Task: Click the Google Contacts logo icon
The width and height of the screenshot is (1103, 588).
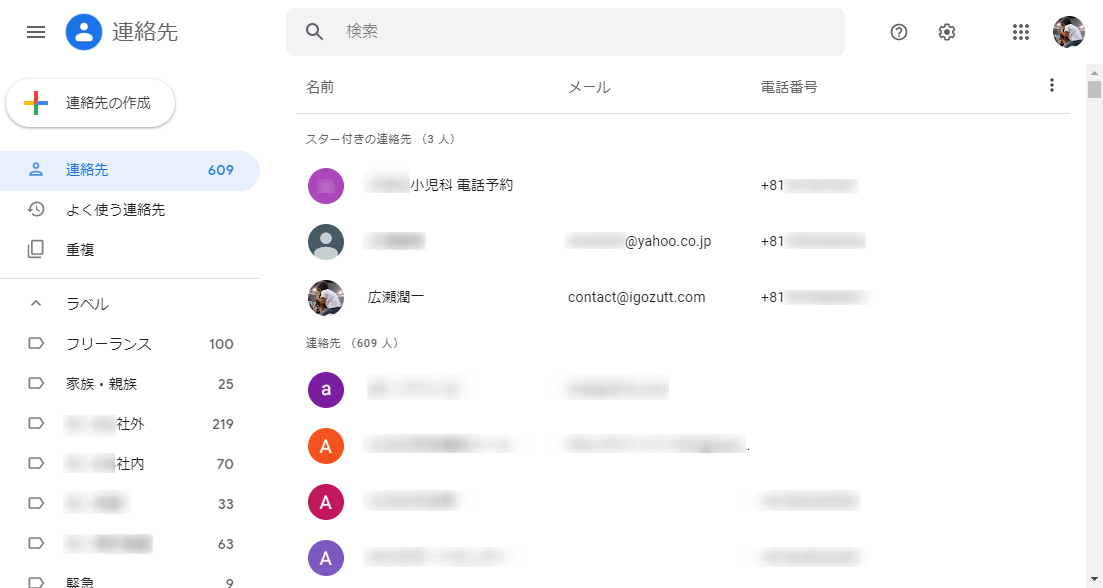Action: (84, 32)
